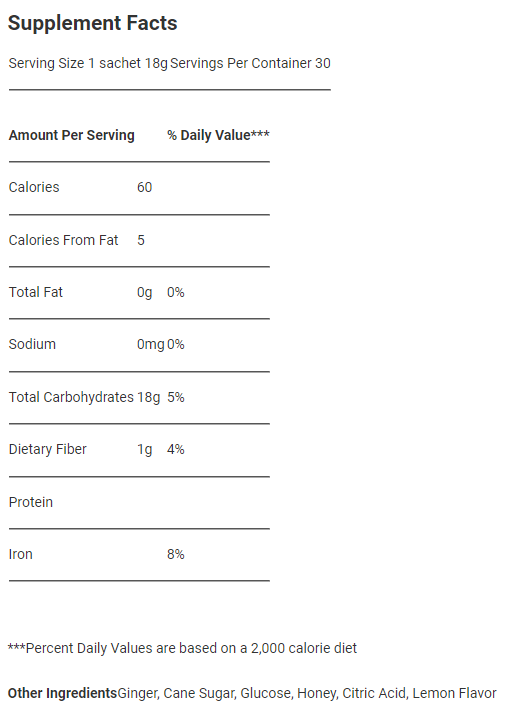This screenshot has height=712, width=505.
Task: Click the Supplement Facts heading
Action: click(x=93, y=23)
